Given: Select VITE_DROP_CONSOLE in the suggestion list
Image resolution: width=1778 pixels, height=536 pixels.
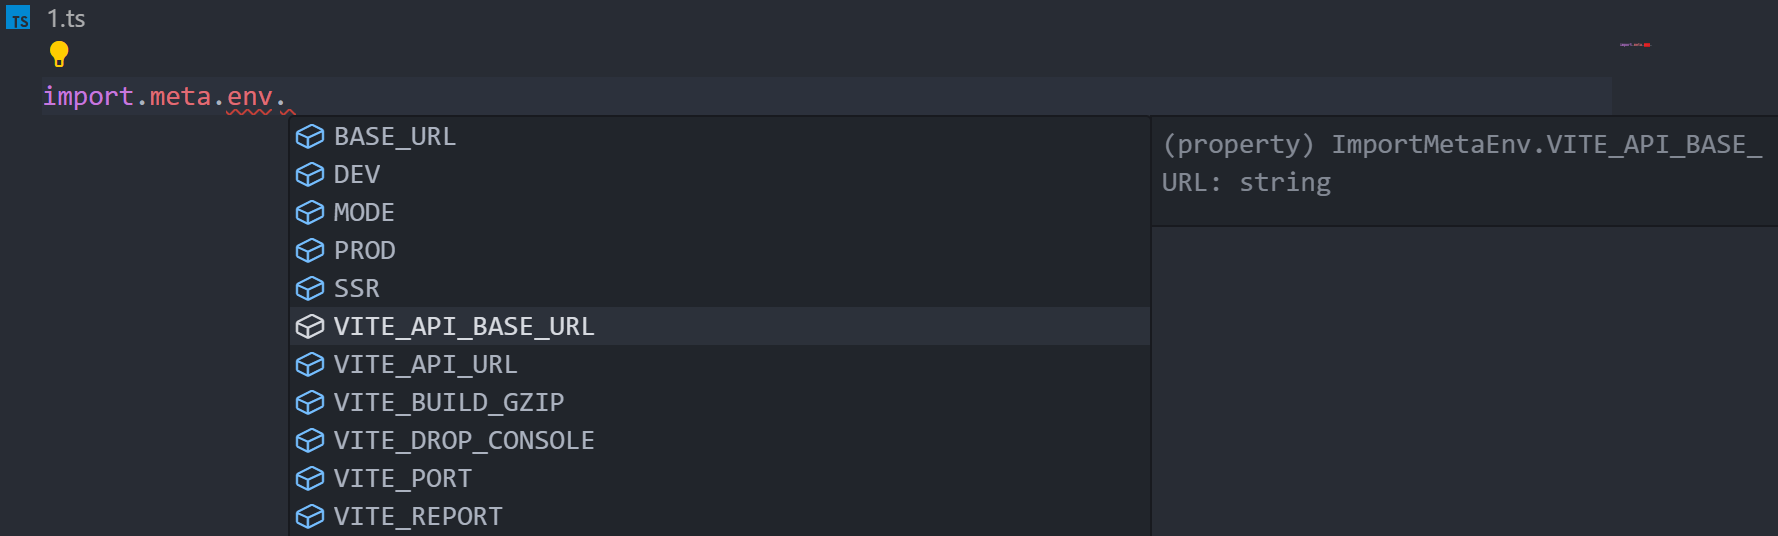Looking at the screenshot, I should pyautogui.click(x=720, y=440).
